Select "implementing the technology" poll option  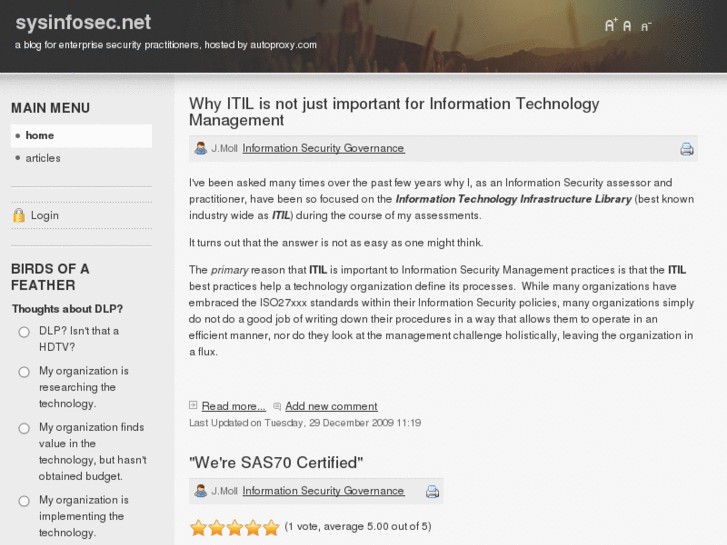tap(24, 501)
